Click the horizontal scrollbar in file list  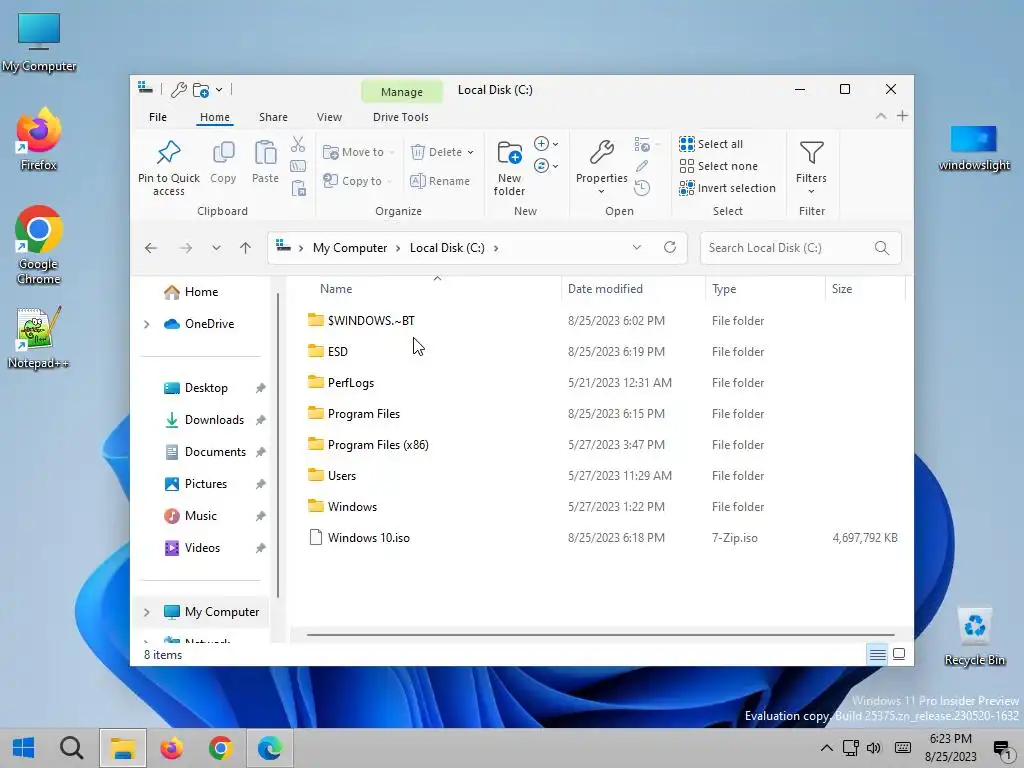point(600,634)
